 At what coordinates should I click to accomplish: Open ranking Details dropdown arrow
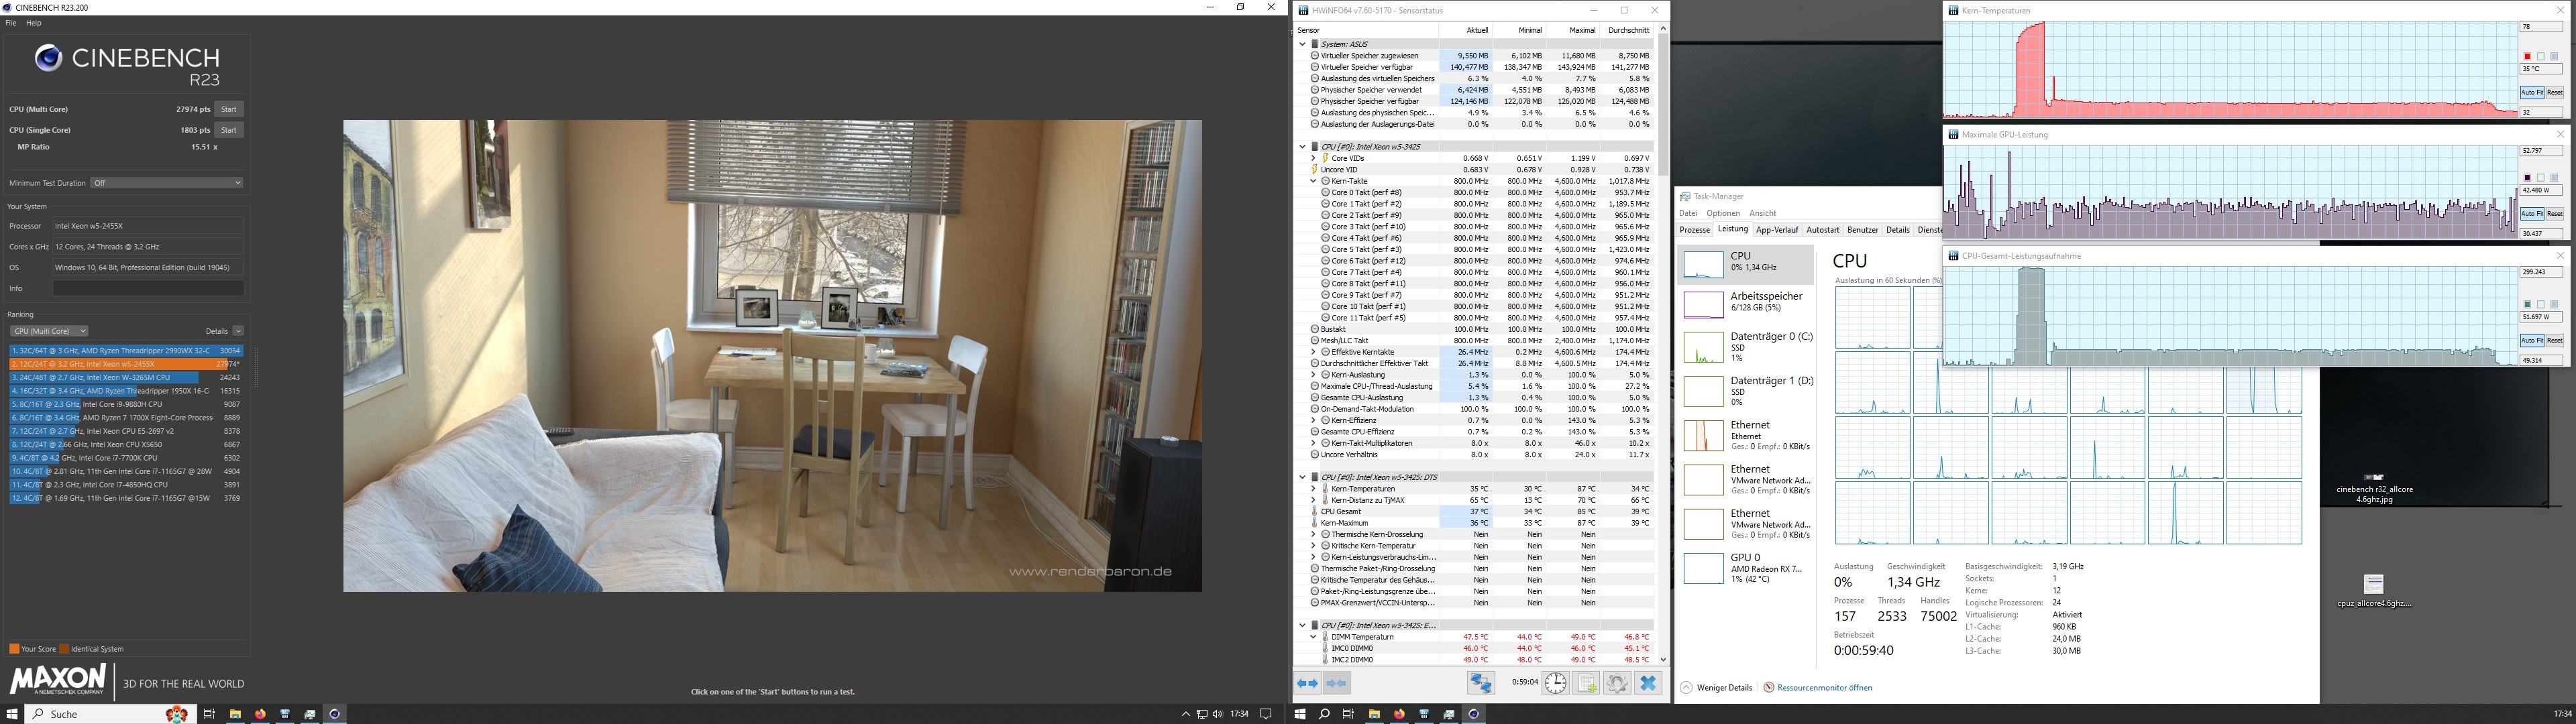pyautogui.click(x=238, y=331)
